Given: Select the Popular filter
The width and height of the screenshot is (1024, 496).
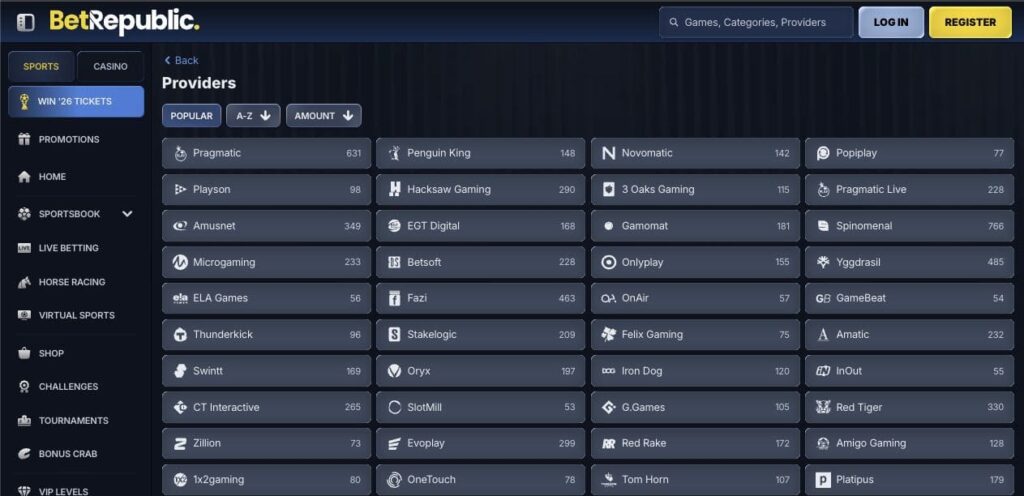Looking at the screenshot, I should (191, 116).
